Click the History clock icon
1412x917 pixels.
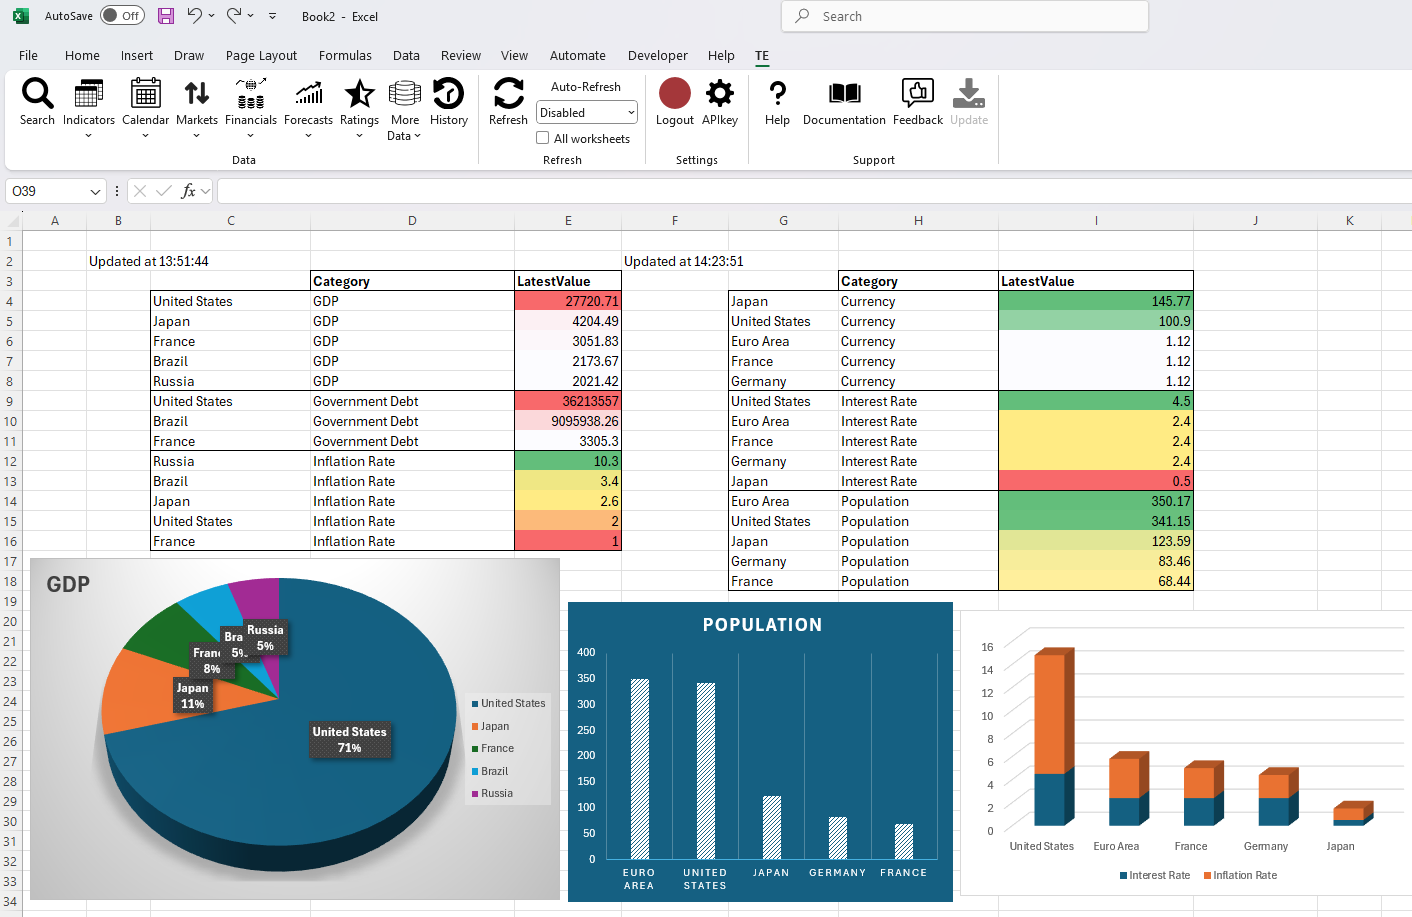pyautogui.click(x=448, y=94)
